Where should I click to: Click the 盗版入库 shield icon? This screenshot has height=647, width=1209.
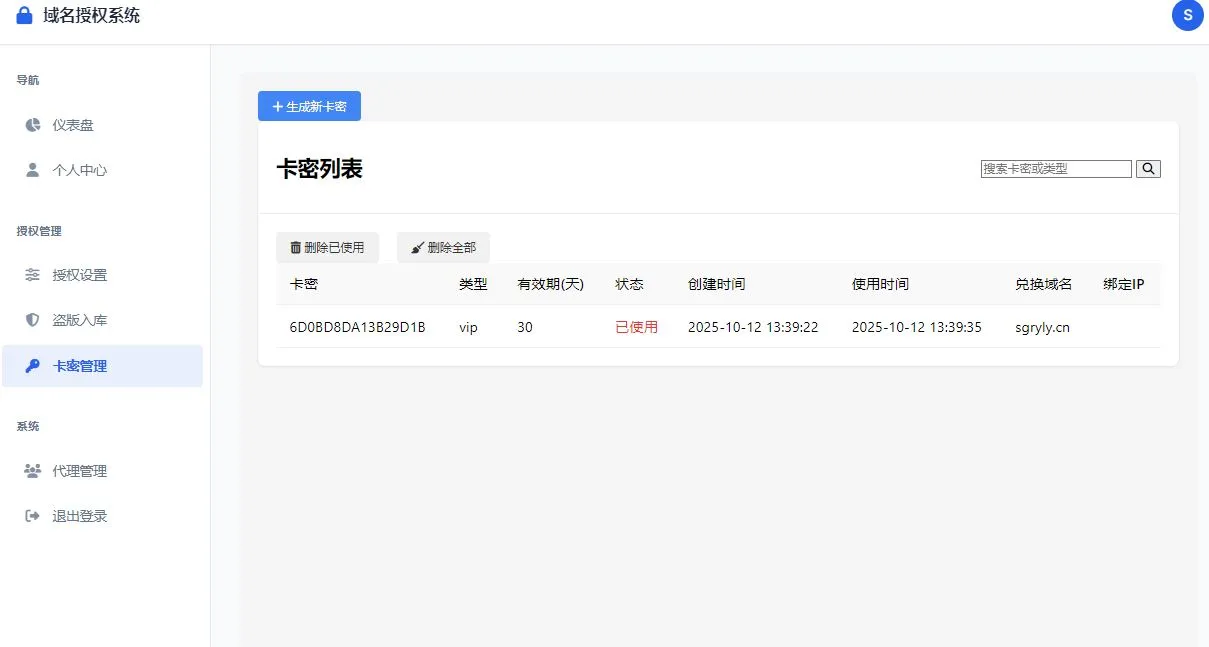point(33,320)
